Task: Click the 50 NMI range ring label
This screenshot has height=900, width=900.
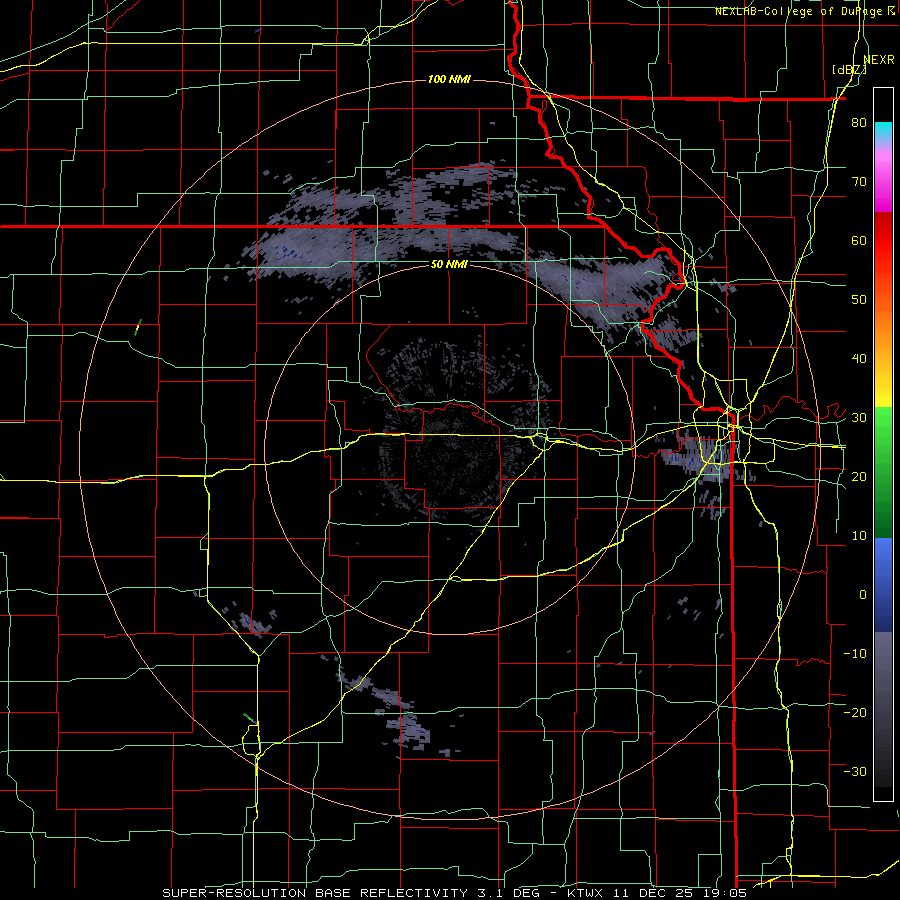Action: pos(449,264)
